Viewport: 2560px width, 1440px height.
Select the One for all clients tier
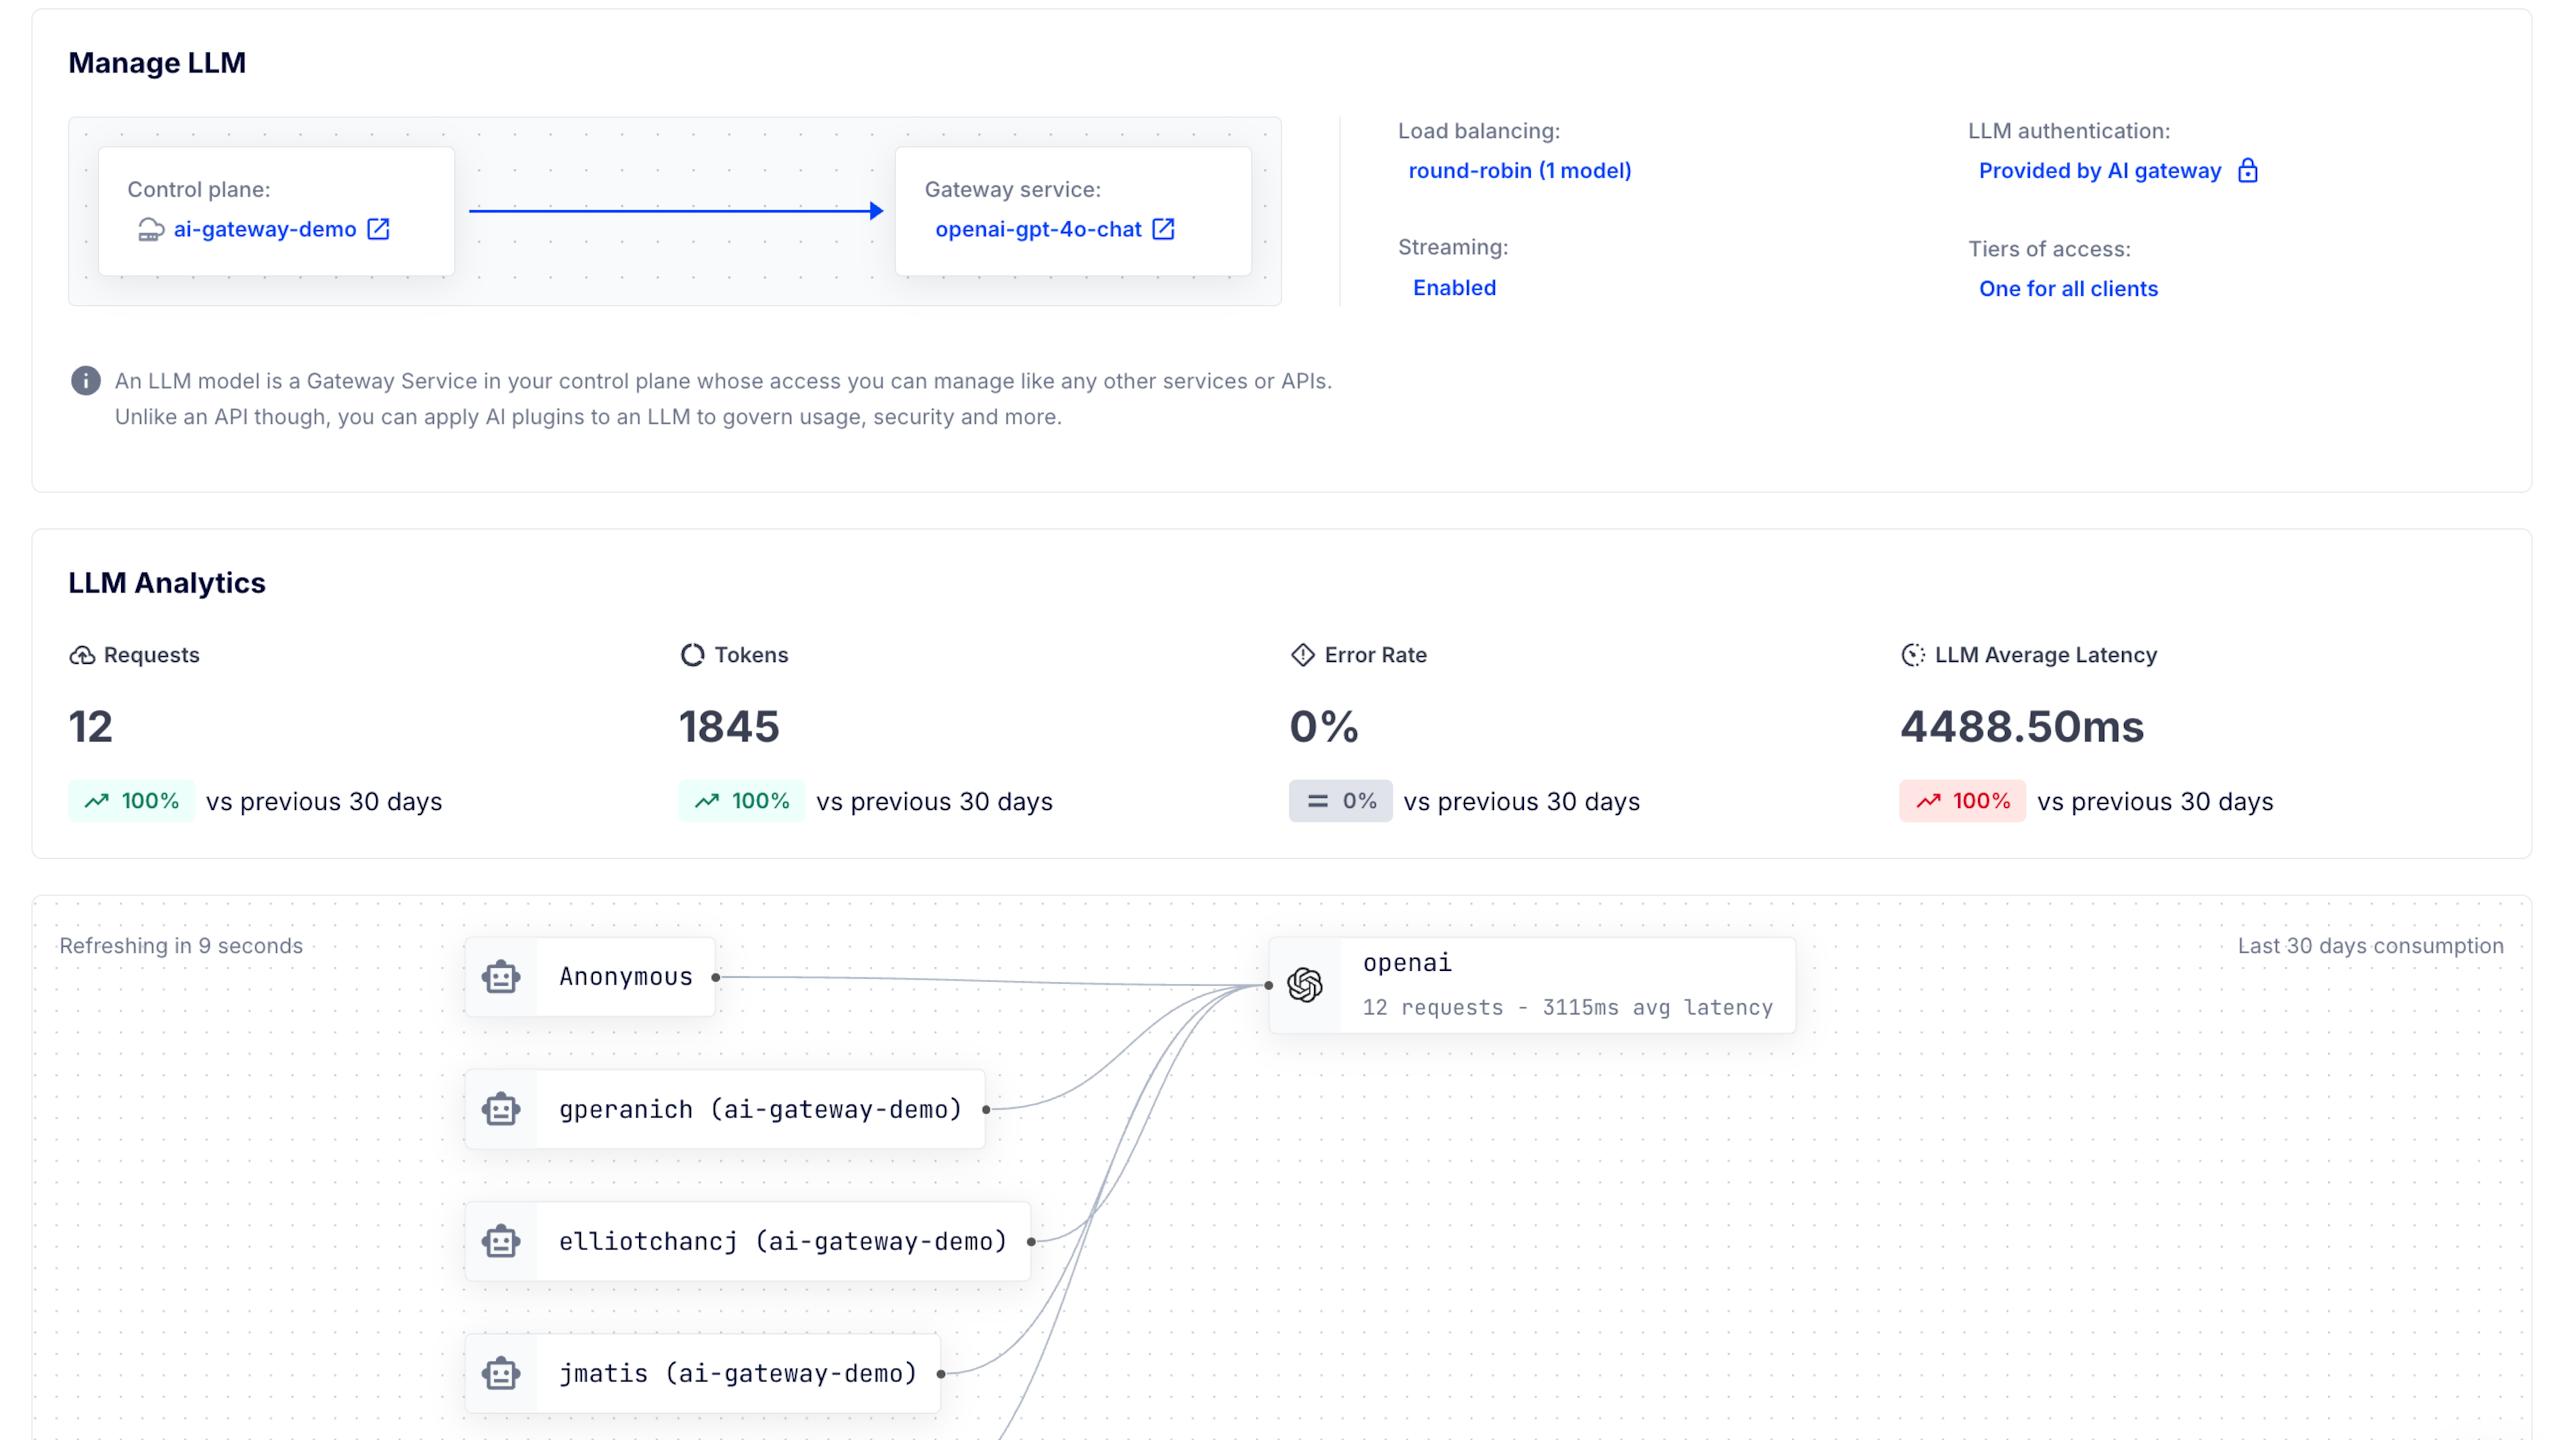[2068, 289]
